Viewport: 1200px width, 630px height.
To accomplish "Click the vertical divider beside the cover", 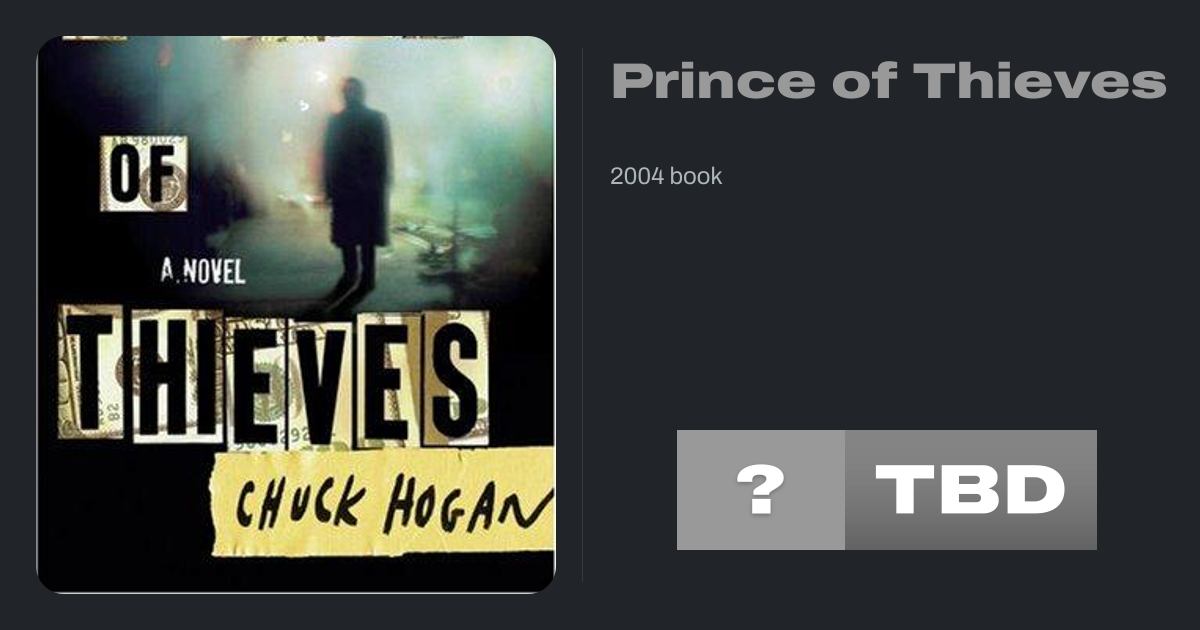I will tap(582, 315).
